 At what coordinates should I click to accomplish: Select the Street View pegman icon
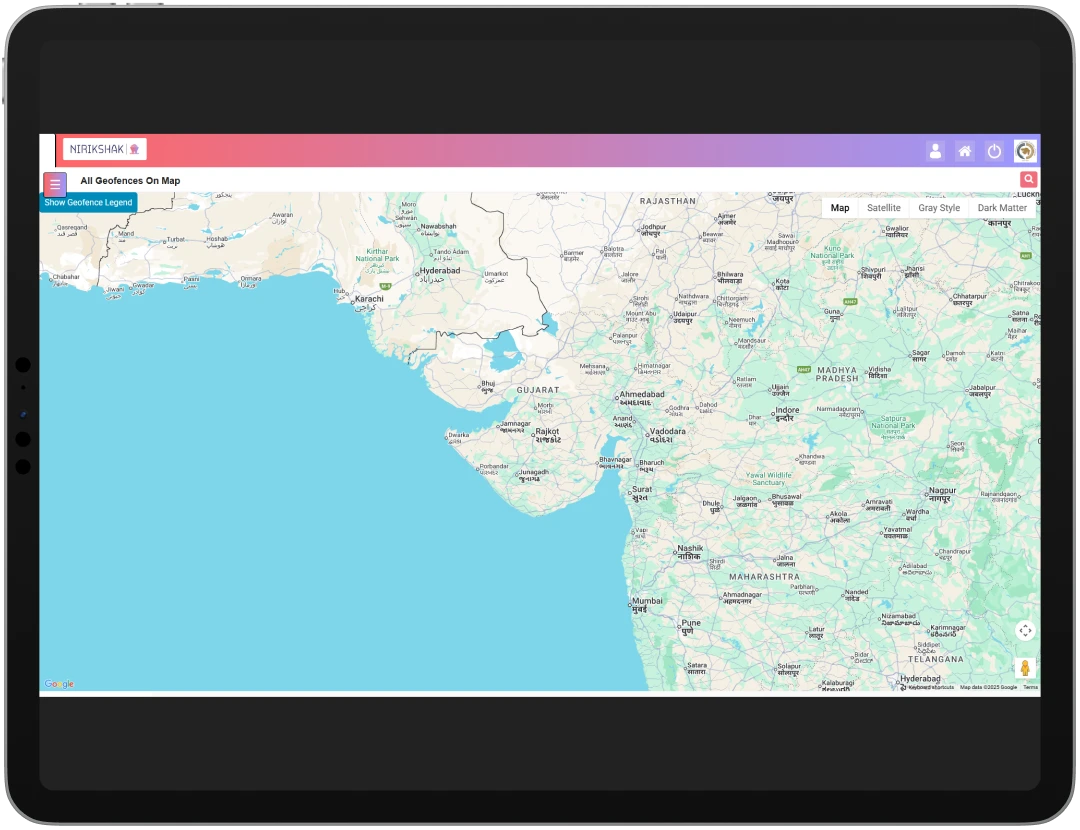(1025, 667)
